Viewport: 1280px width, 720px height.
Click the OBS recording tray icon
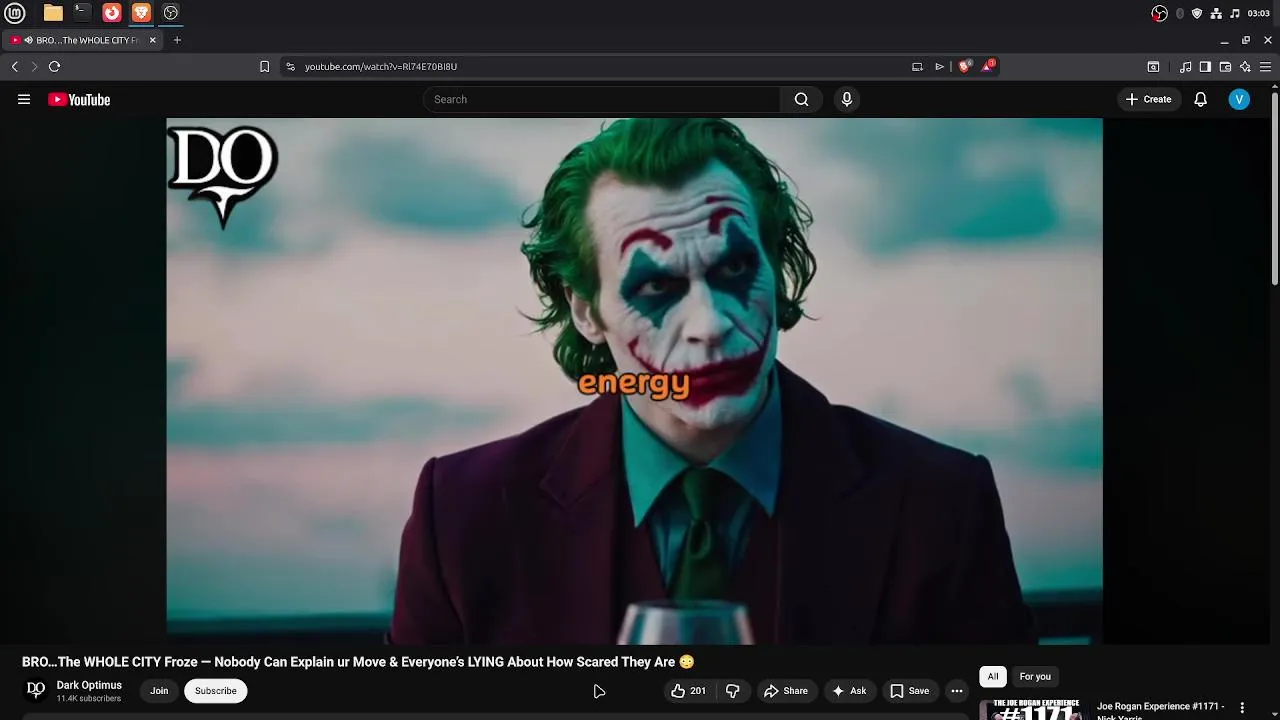coord(1159,13)
